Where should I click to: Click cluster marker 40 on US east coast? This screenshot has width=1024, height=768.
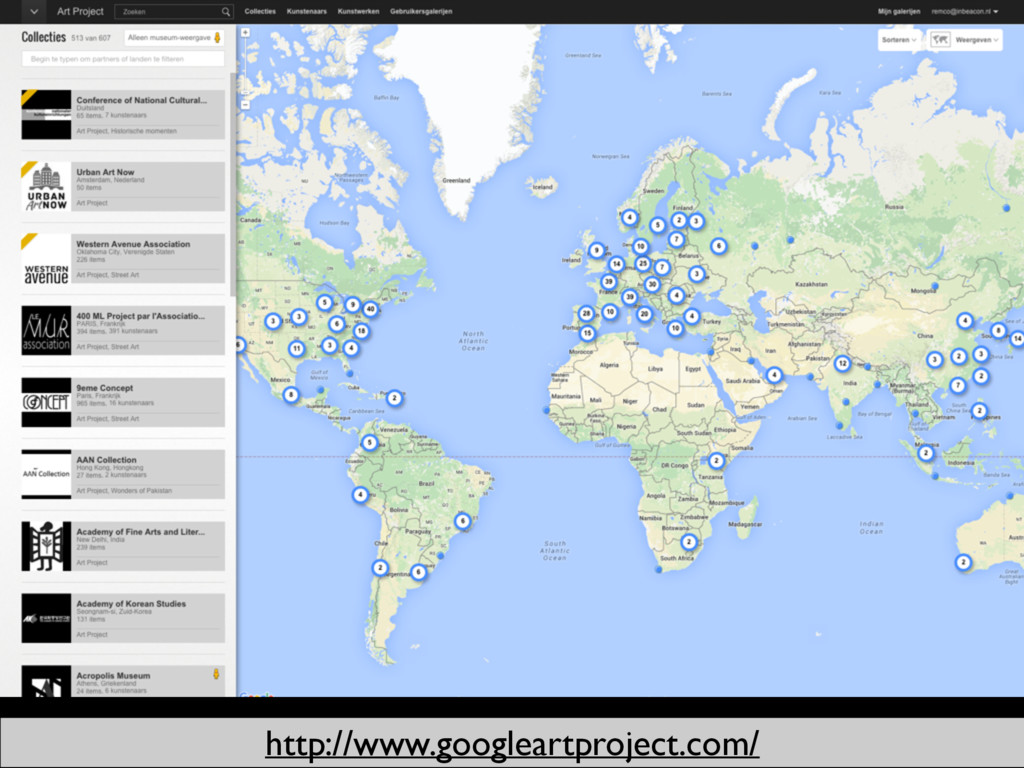coord(370,309)
